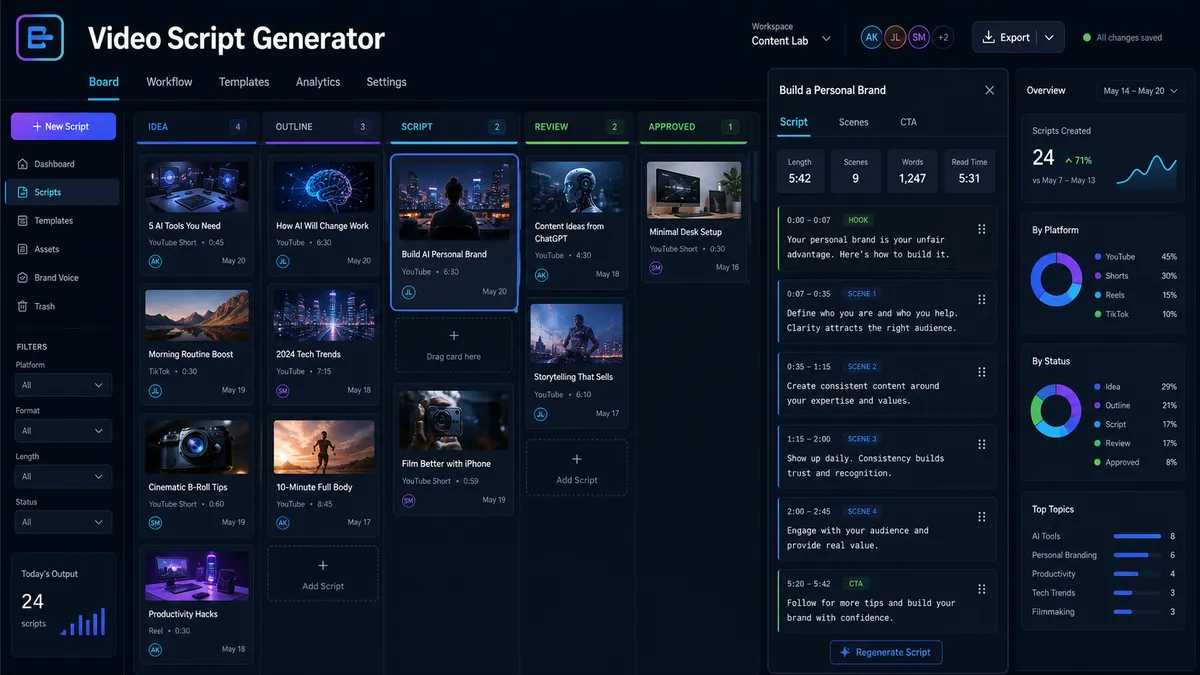Open the Film Better with iPhone card
Image resolution: width=1200 pixels, height=675 pixels.
point(454,449)
